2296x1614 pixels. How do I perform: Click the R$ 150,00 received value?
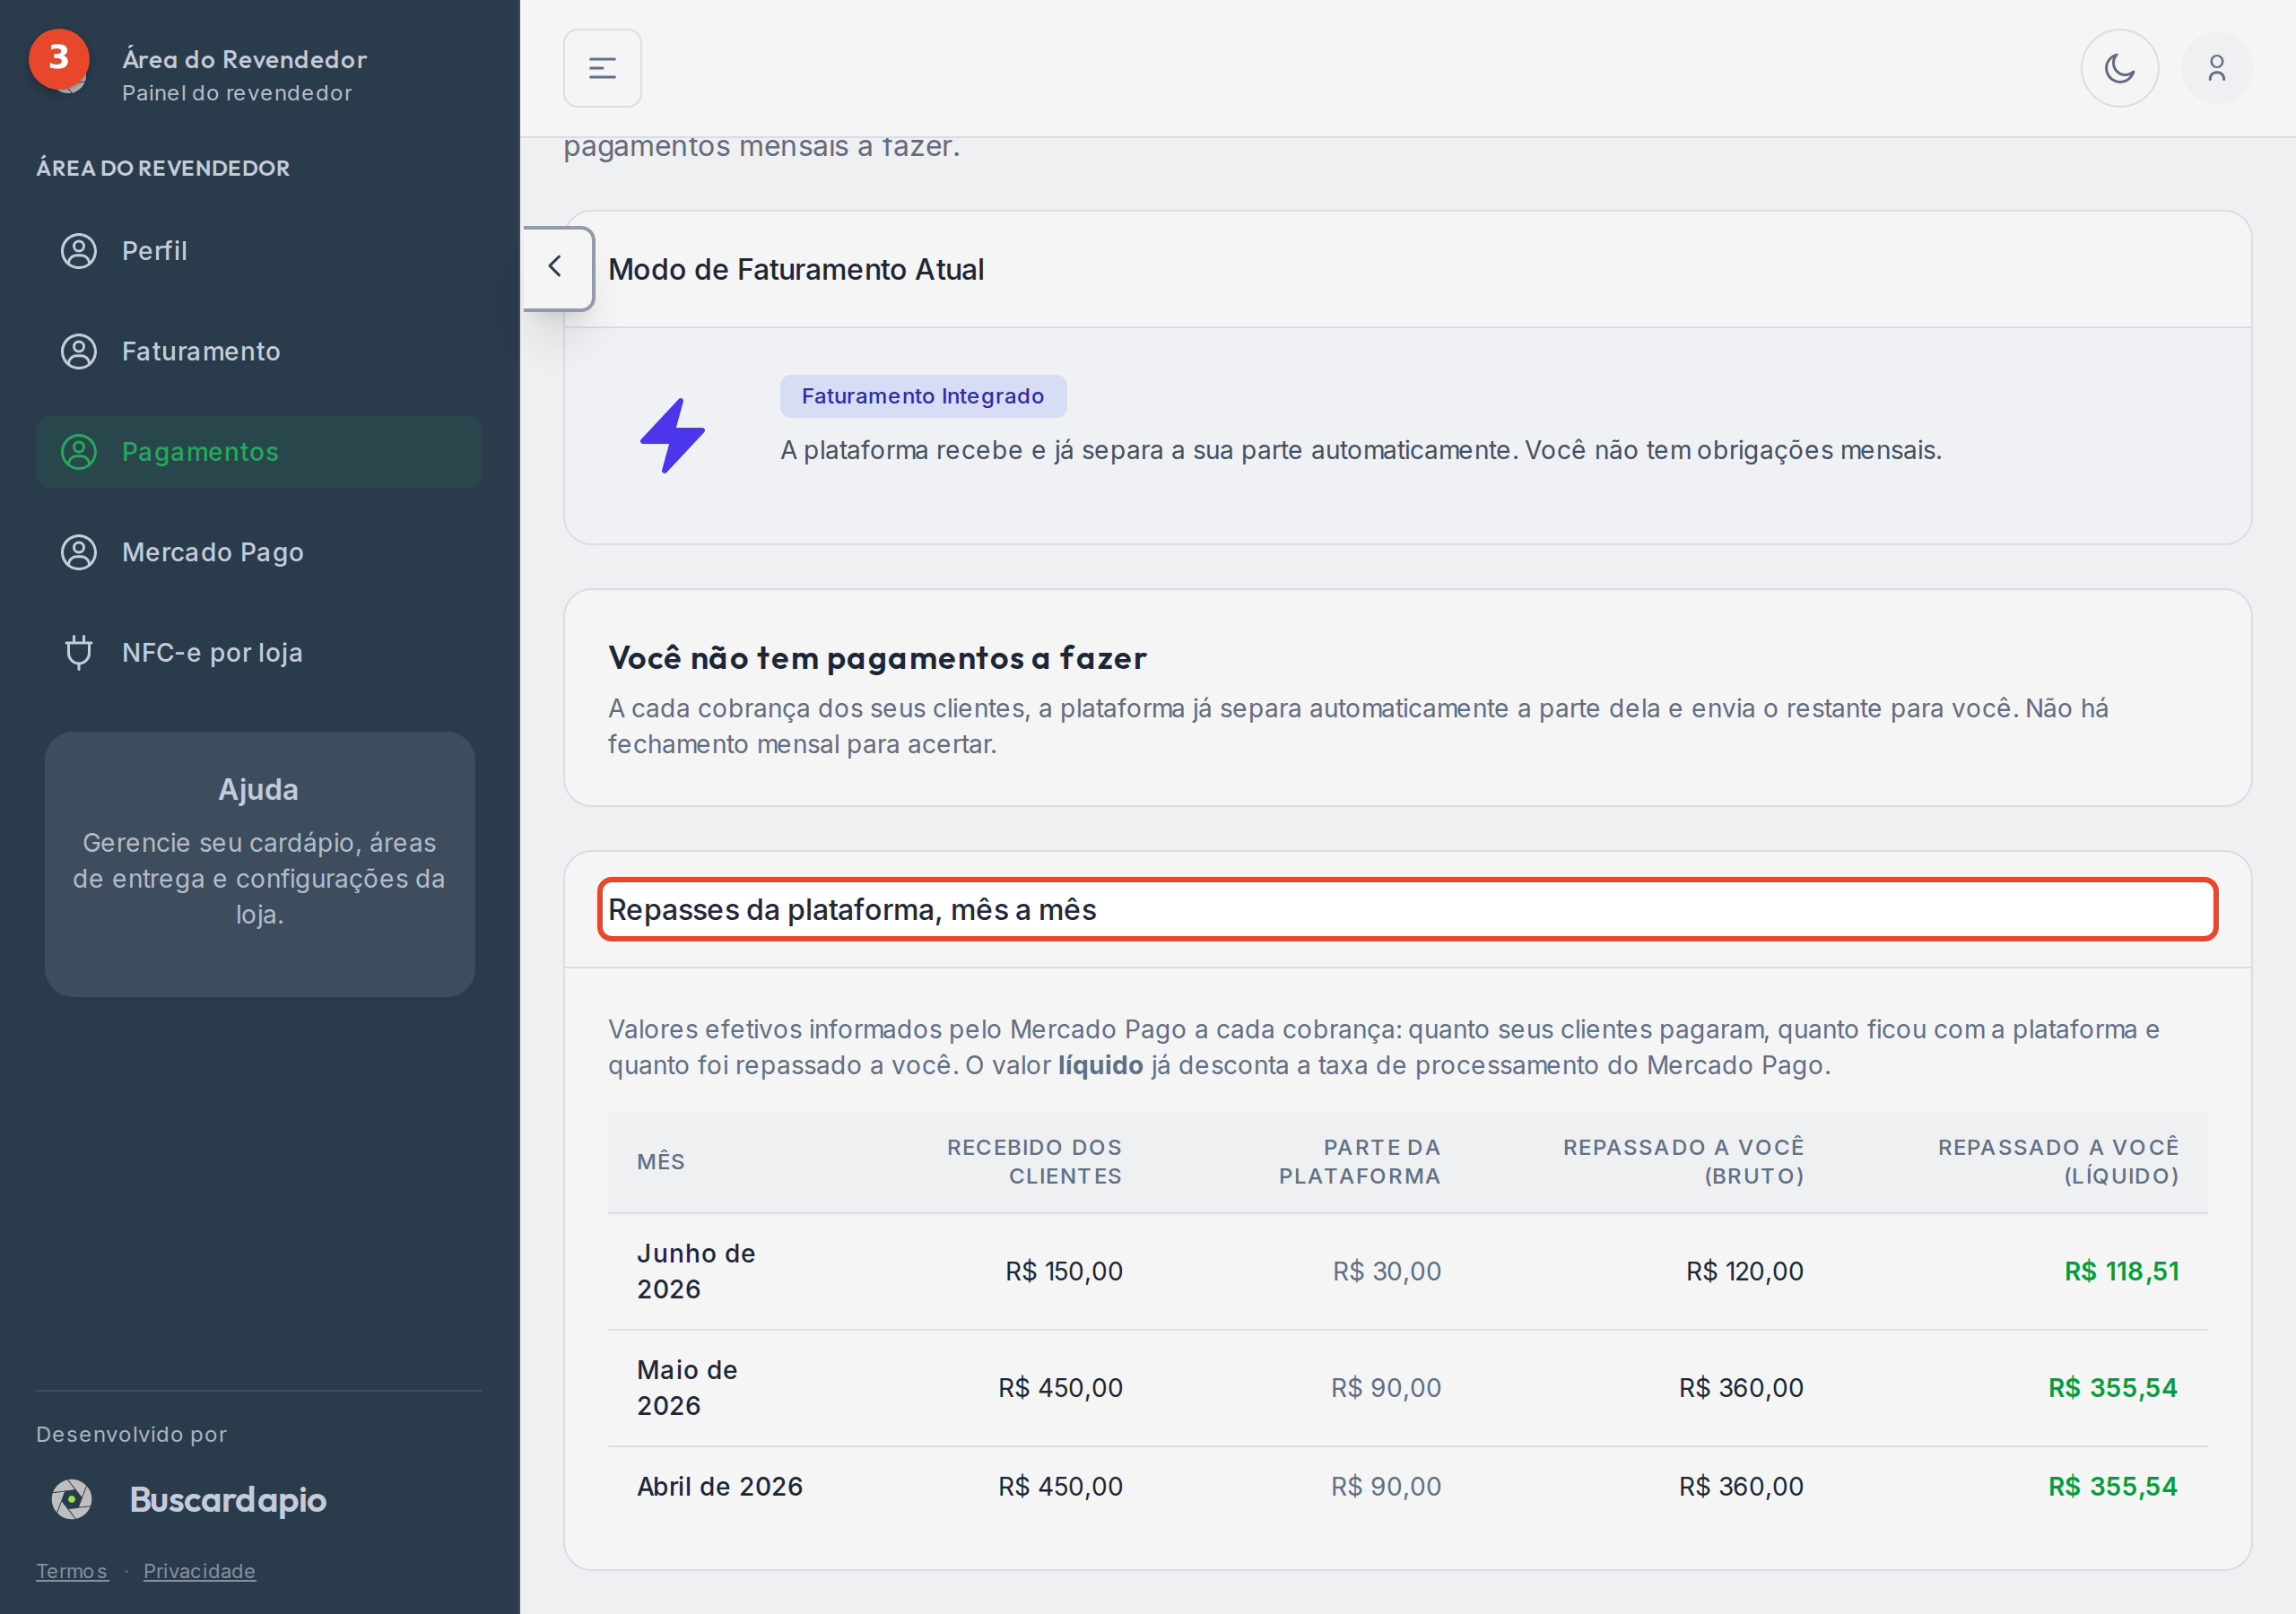tap(1064, 1271)
